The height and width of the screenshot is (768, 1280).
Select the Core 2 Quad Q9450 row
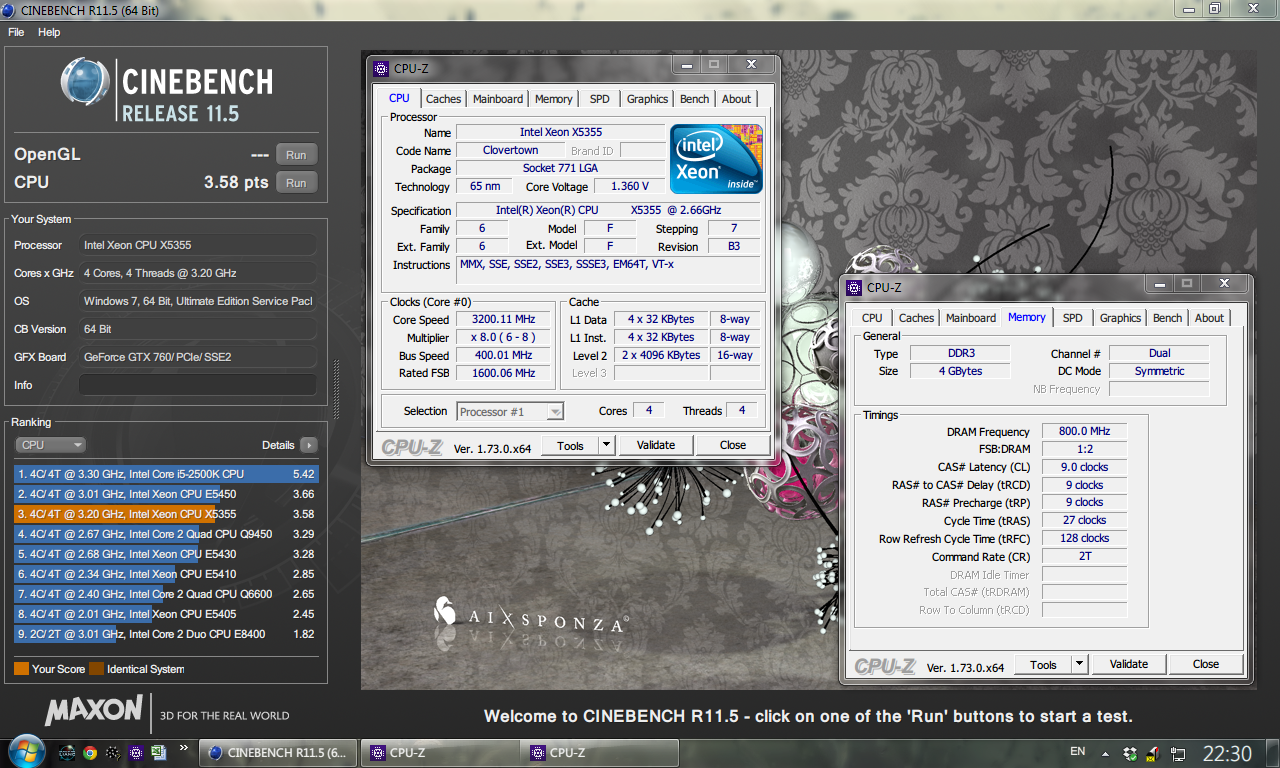click(x=166, y=534)
